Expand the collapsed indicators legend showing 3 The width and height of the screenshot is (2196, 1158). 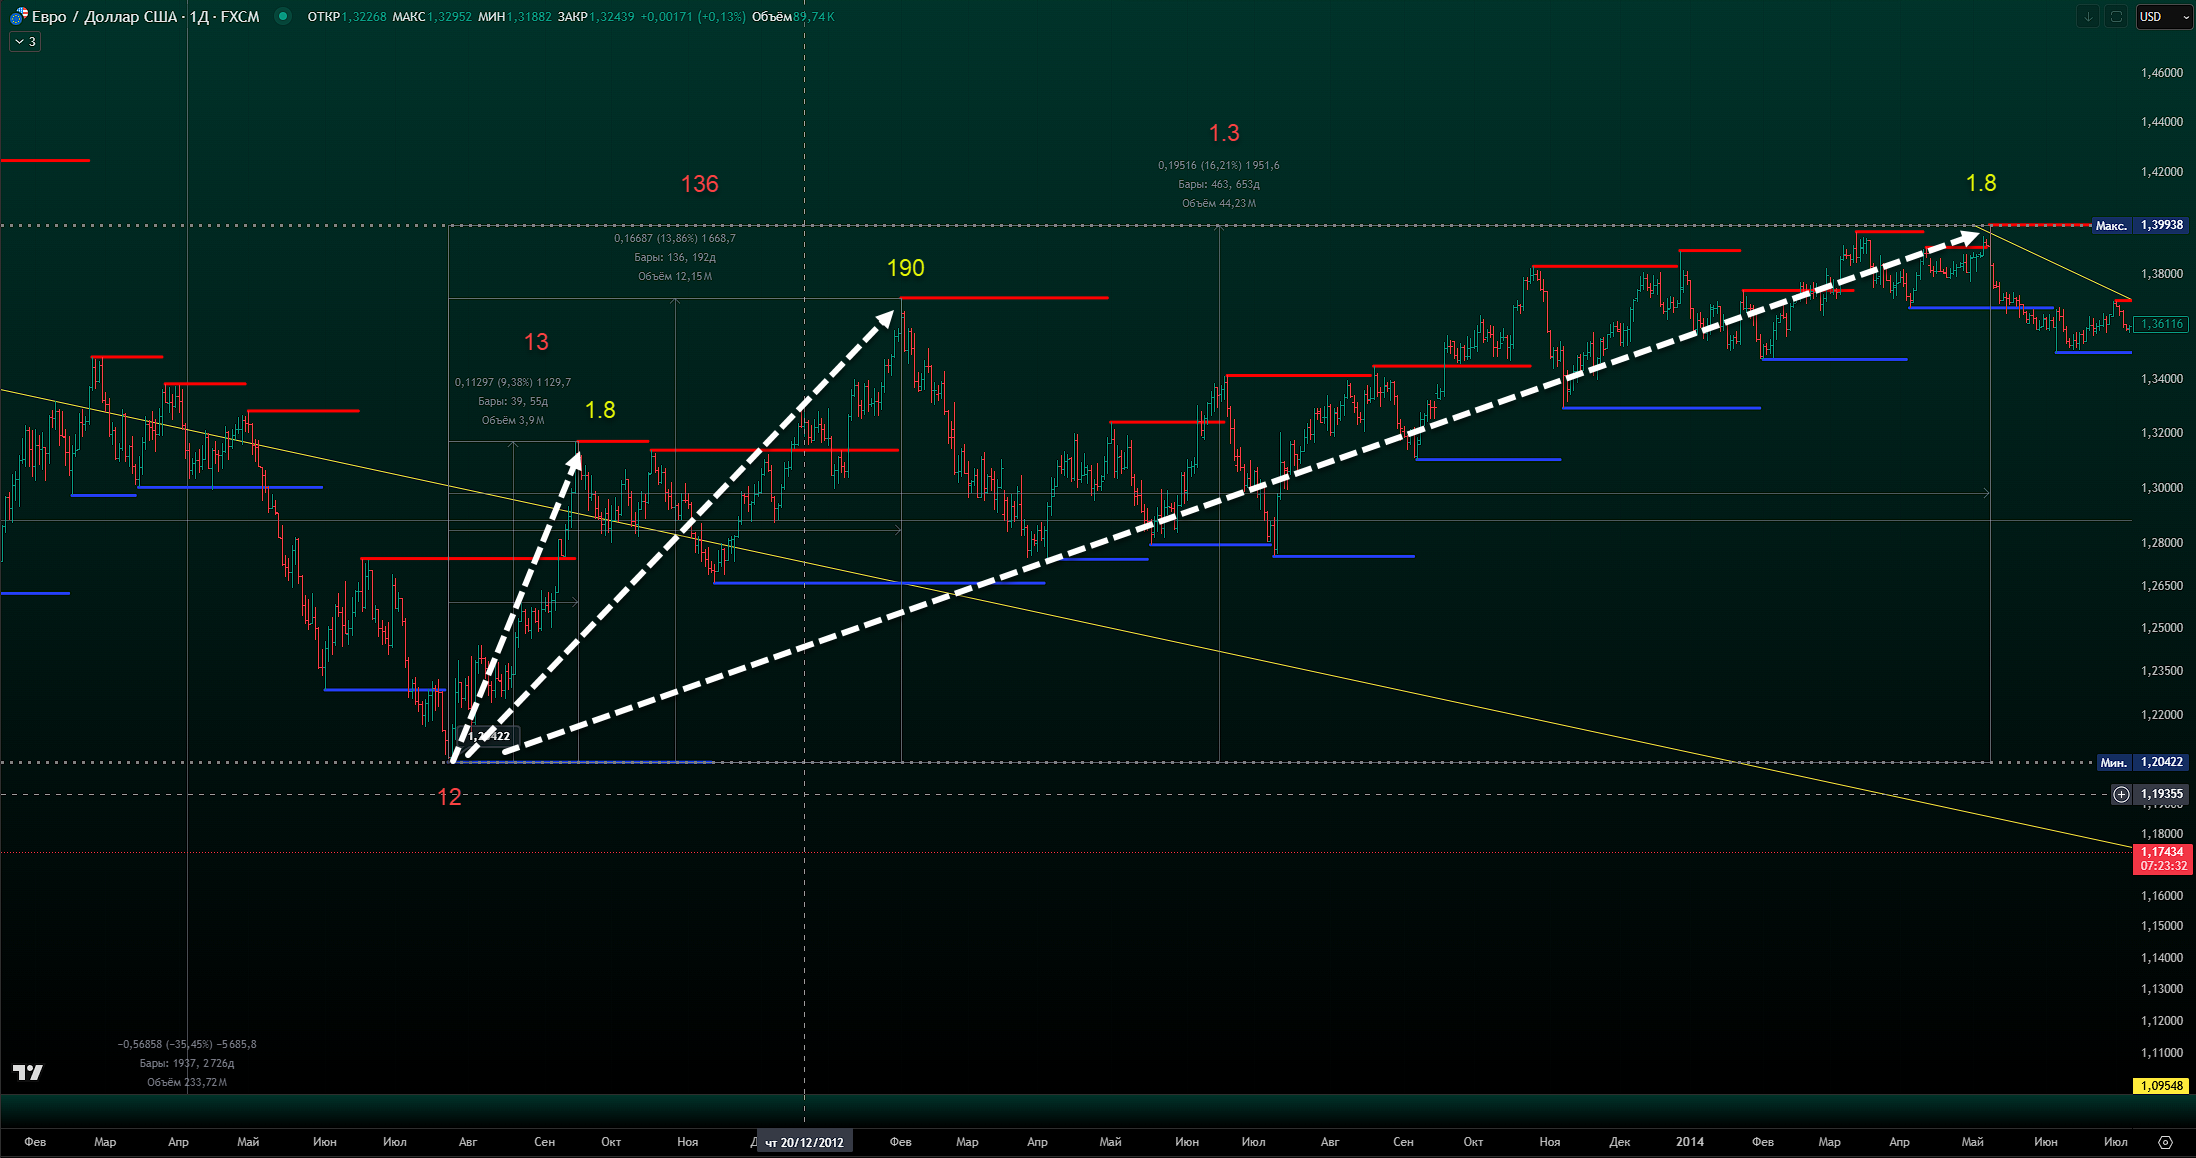(x=25, y=42)
